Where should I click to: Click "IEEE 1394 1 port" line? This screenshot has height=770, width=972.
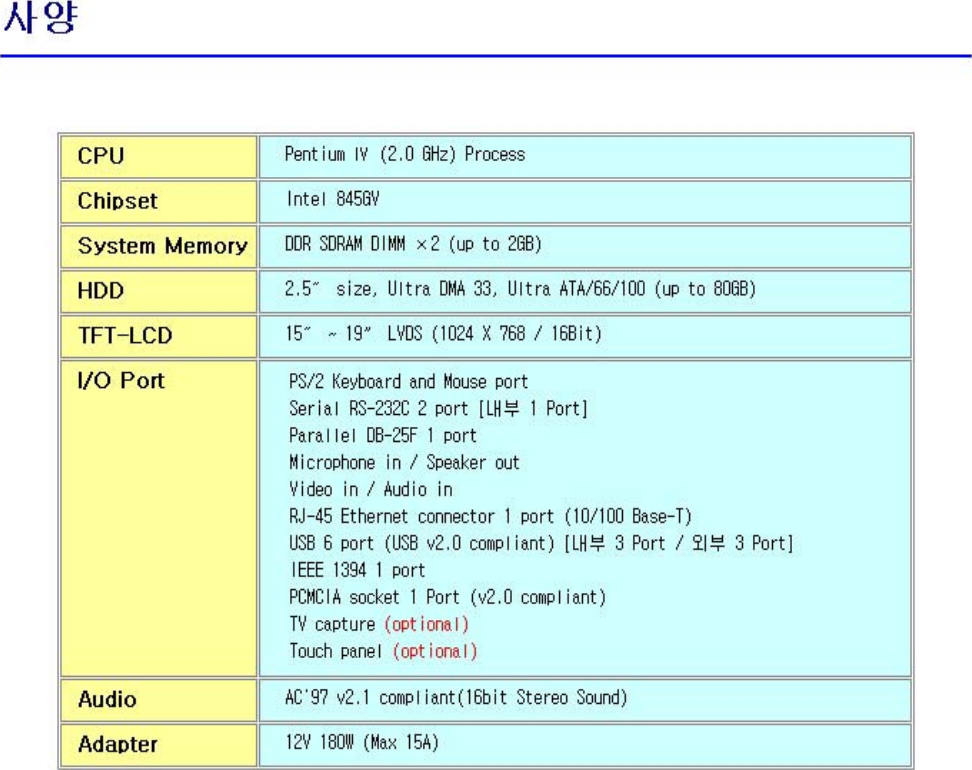[358, 570]
